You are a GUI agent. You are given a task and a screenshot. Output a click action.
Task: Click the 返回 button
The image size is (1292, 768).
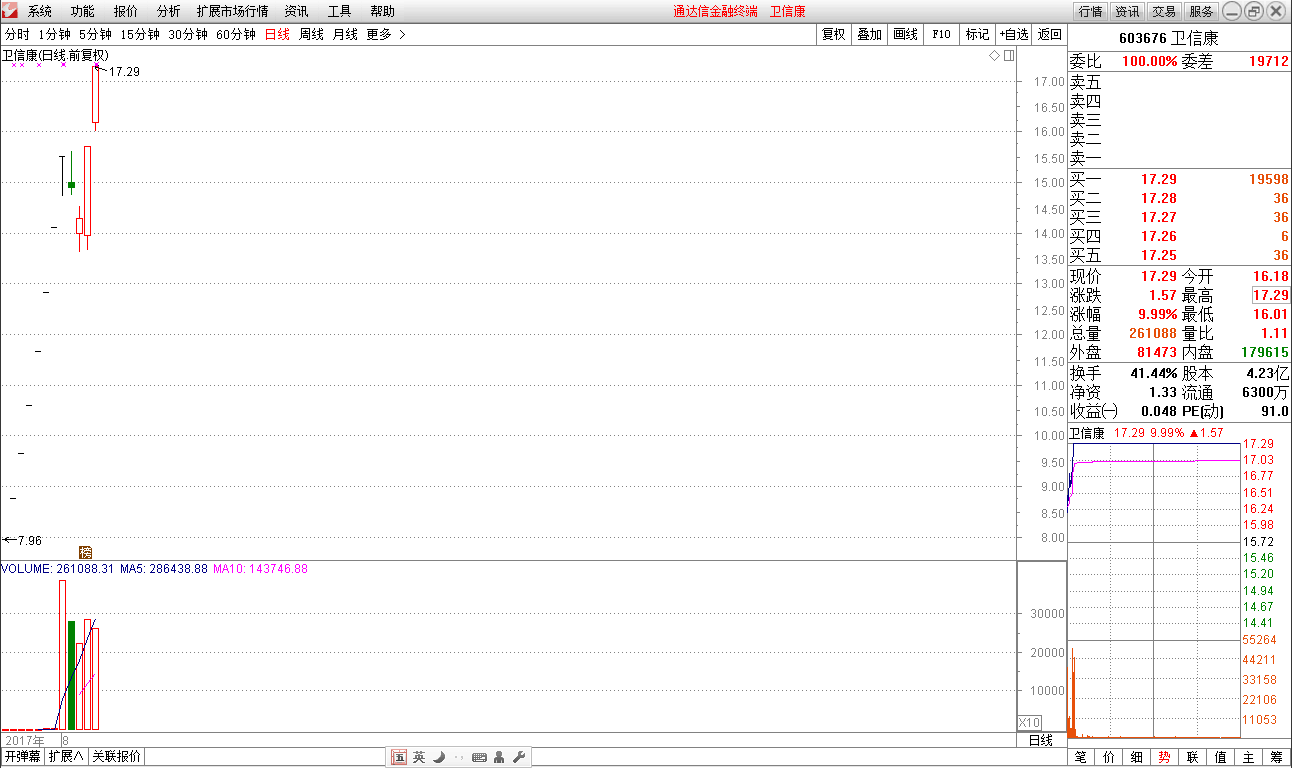[1050, 34]
